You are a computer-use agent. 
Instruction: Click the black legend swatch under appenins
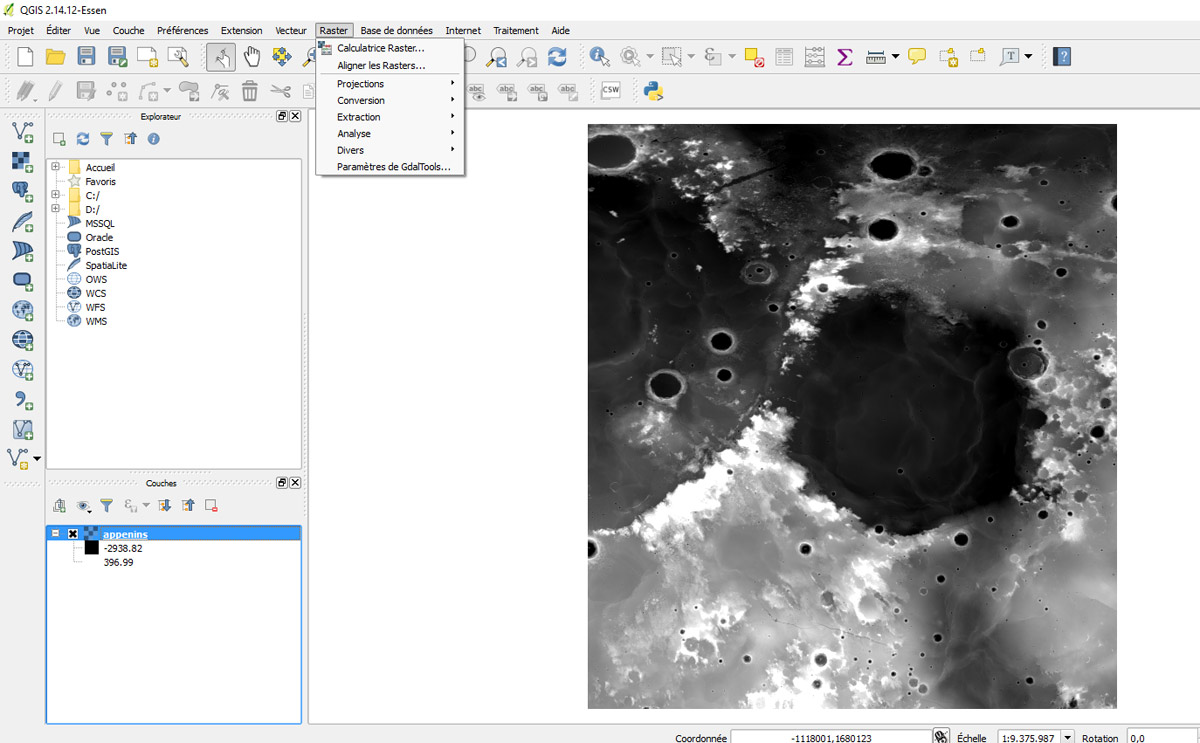pyautogui.click(x=91, y=548)
